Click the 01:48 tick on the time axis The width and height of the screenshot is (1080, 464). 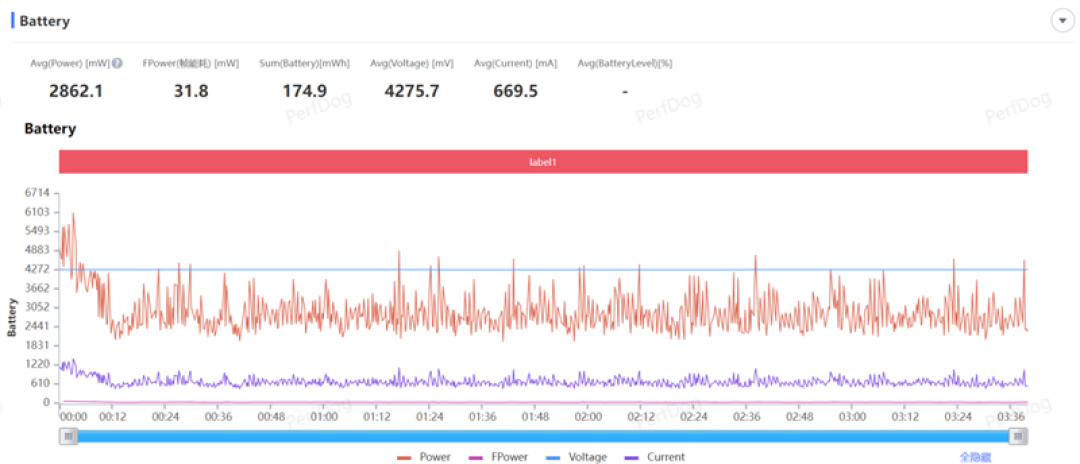(x=535, y=417)
